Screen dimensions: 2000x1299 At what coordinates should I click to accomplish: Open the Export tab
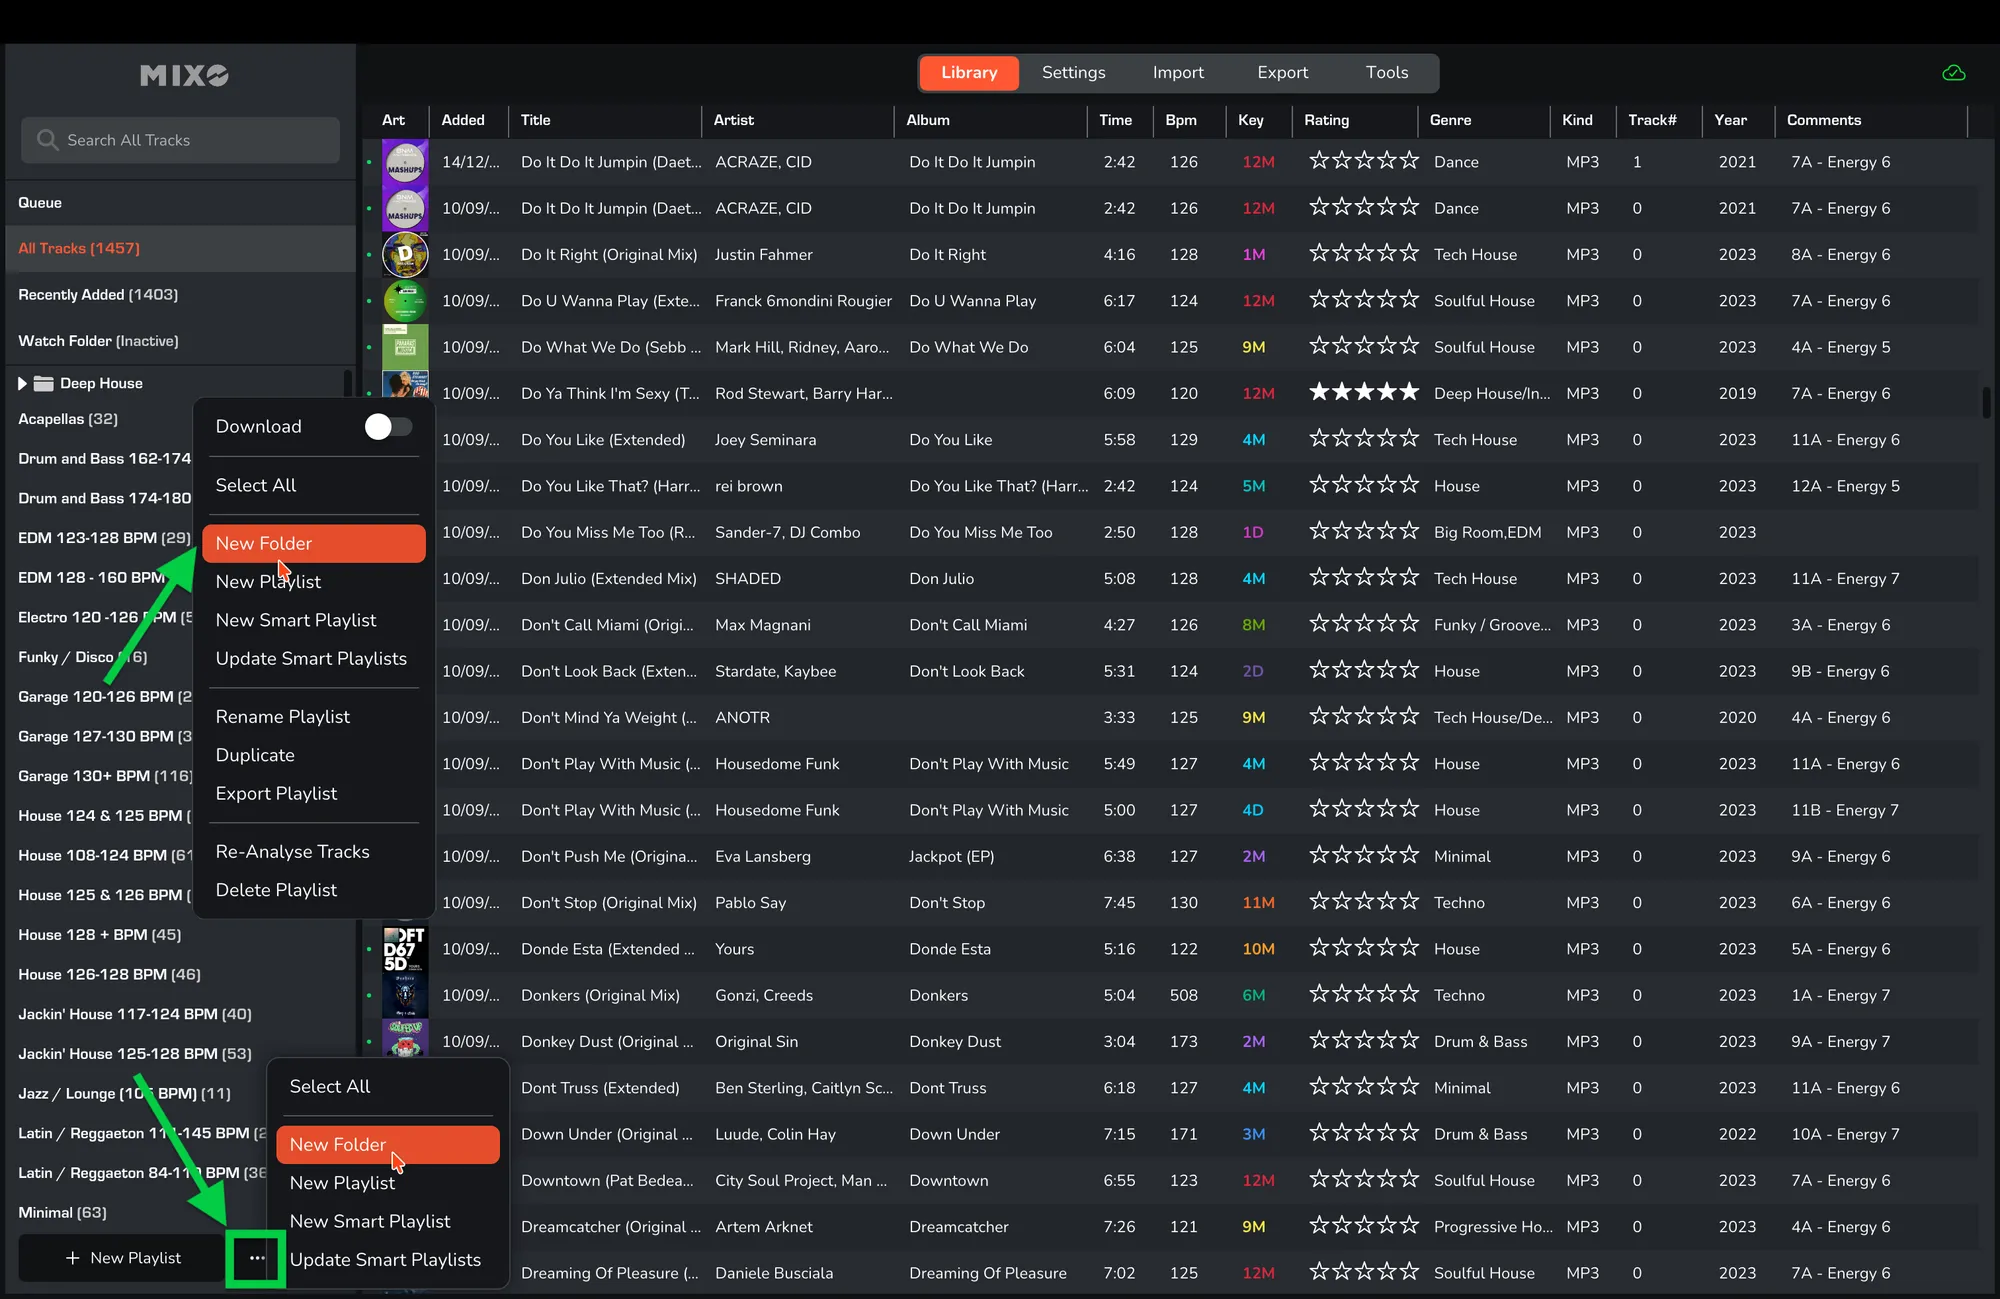pyautogui.click(x=1282, y=73)
